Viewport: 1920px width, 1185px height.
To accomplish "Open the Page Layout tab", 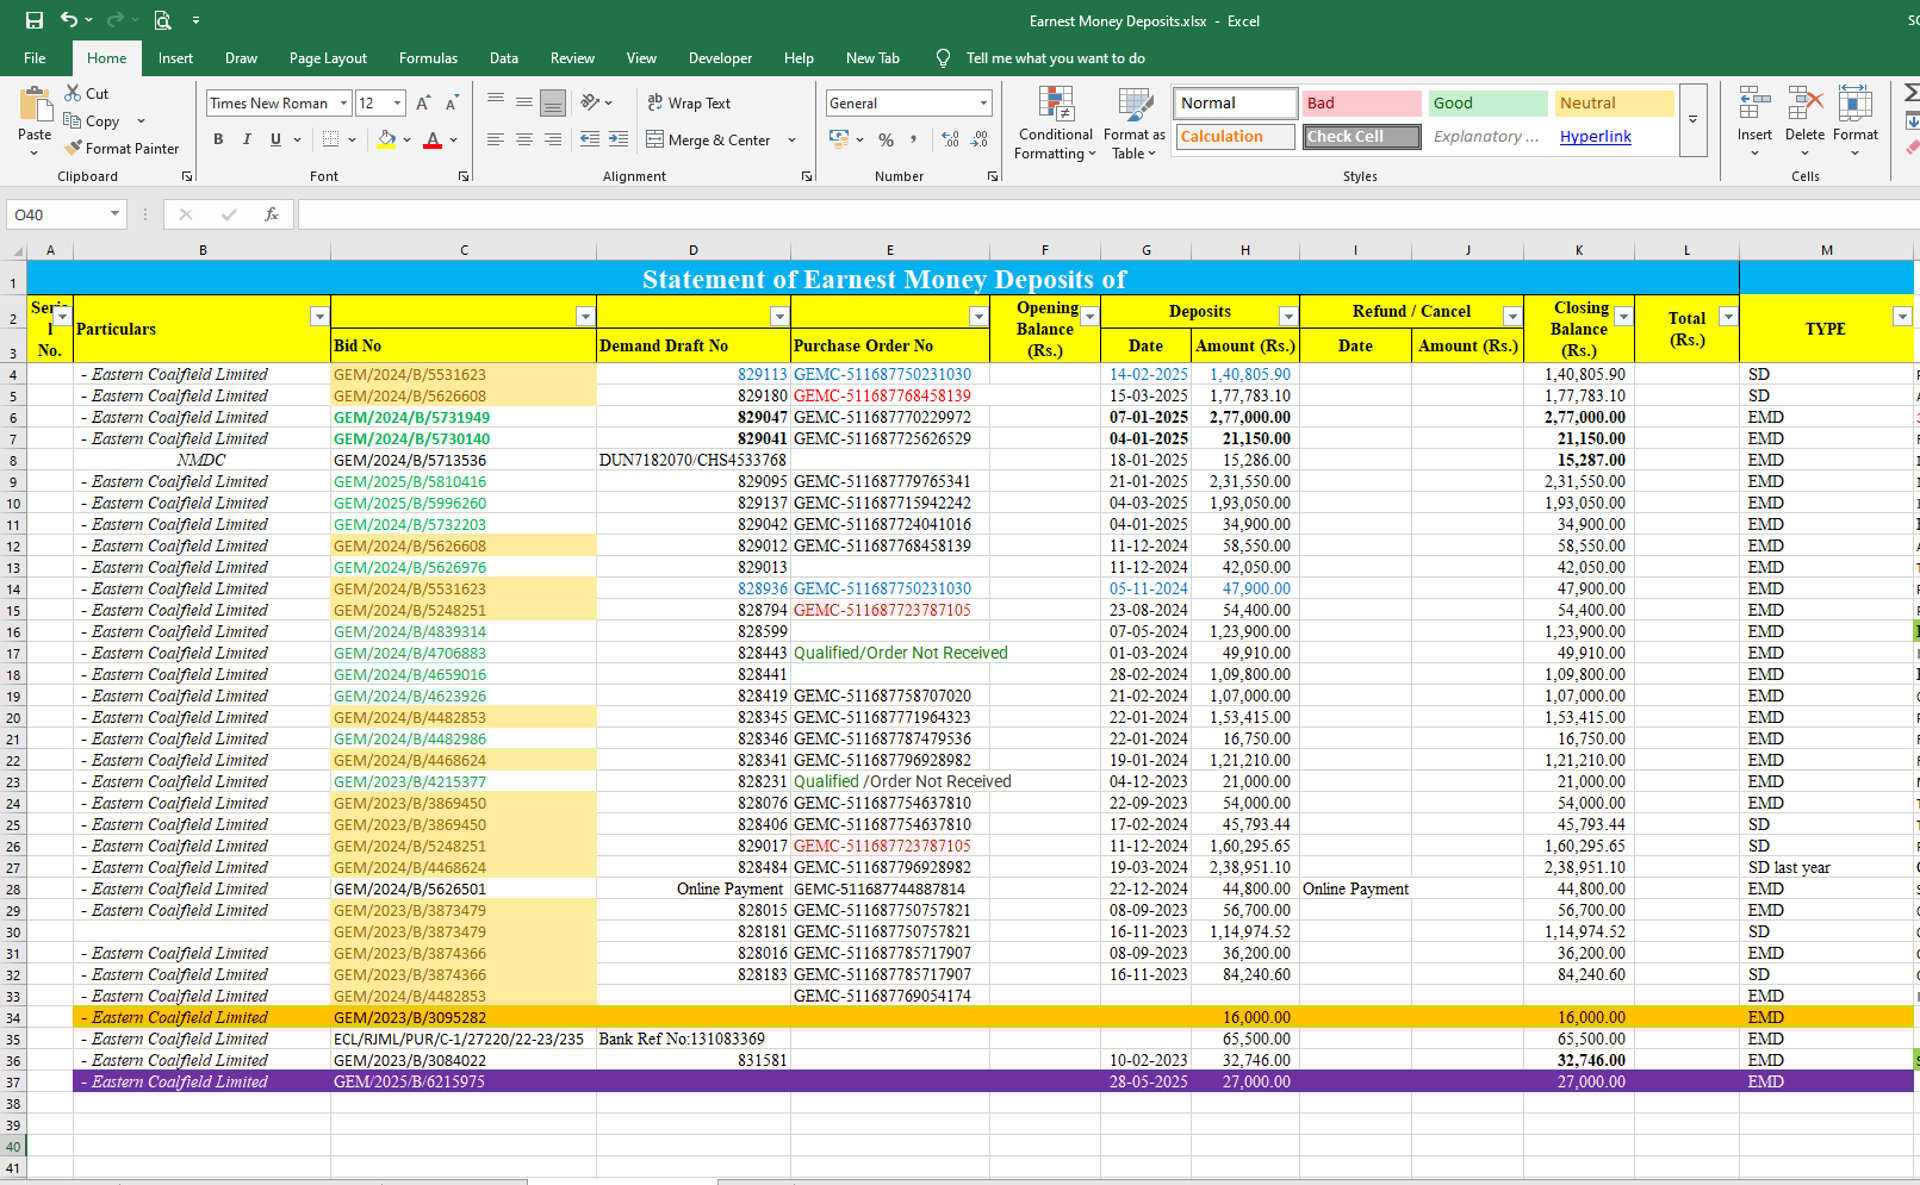I will coord(327,58).
